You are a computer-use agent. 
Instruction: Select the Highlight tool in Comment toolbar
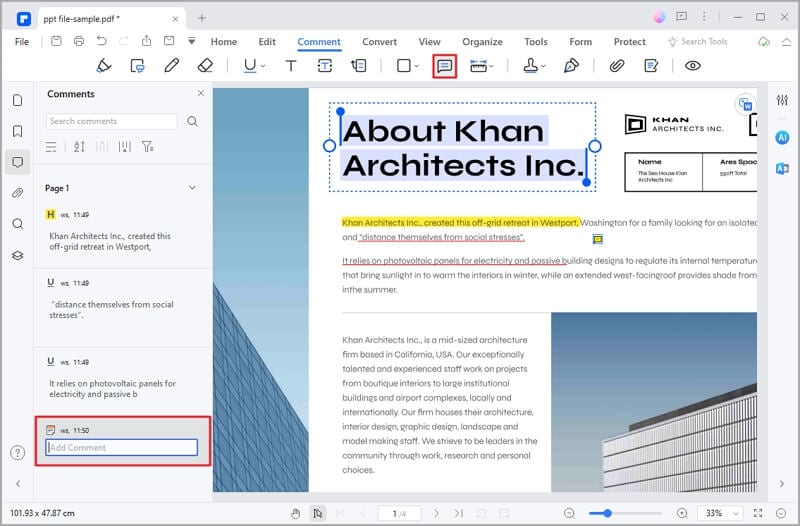pos(104,66)
